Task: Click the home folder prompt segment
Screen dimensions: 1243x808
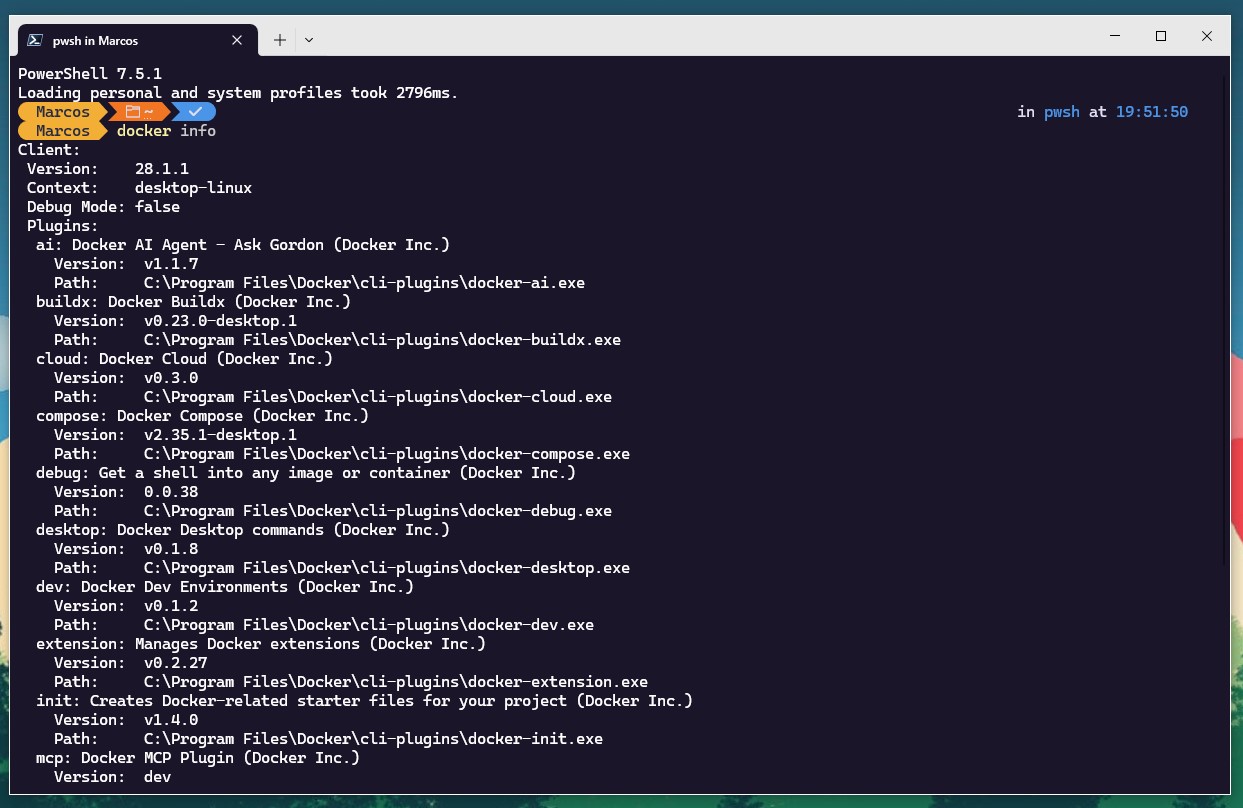Action: tap(139, 112)
